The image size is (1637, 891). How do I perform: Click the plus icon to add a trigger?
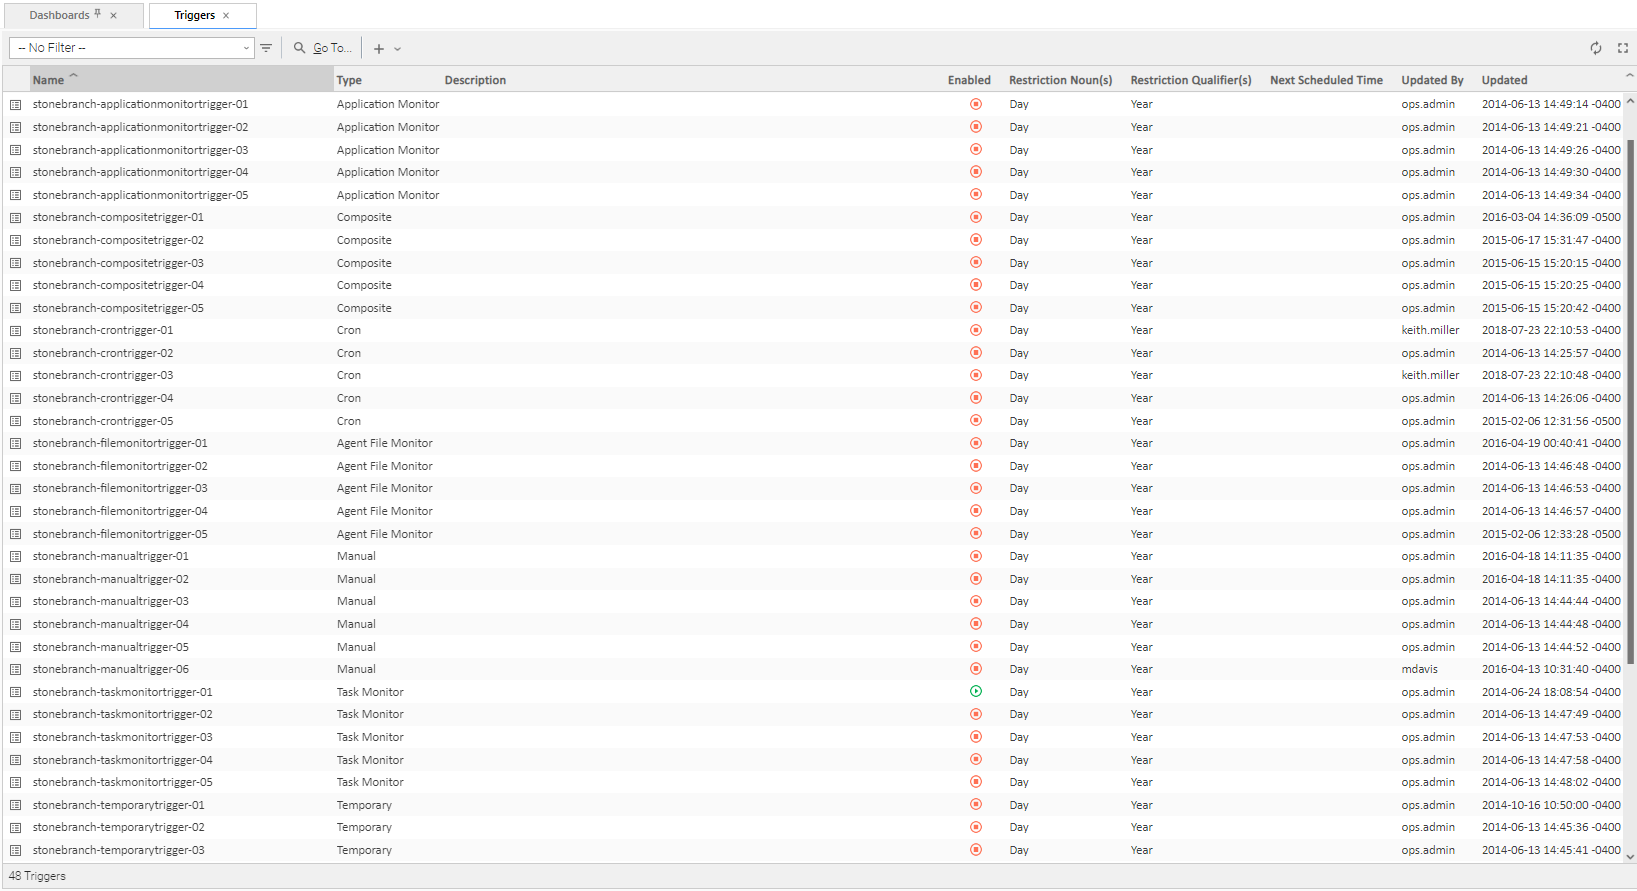coord(379,48)
